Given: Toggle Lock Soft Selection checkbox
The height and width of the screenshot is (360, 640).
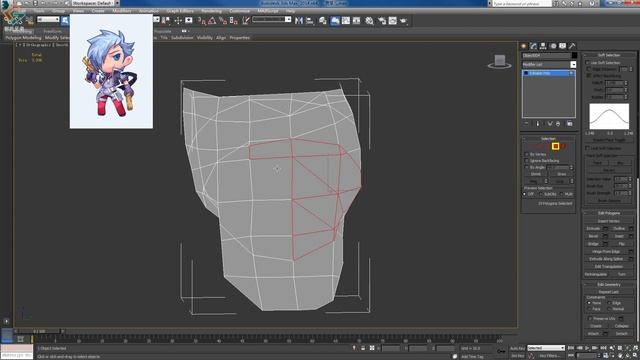Looking at the screenshot, I should tap(588, 148).
